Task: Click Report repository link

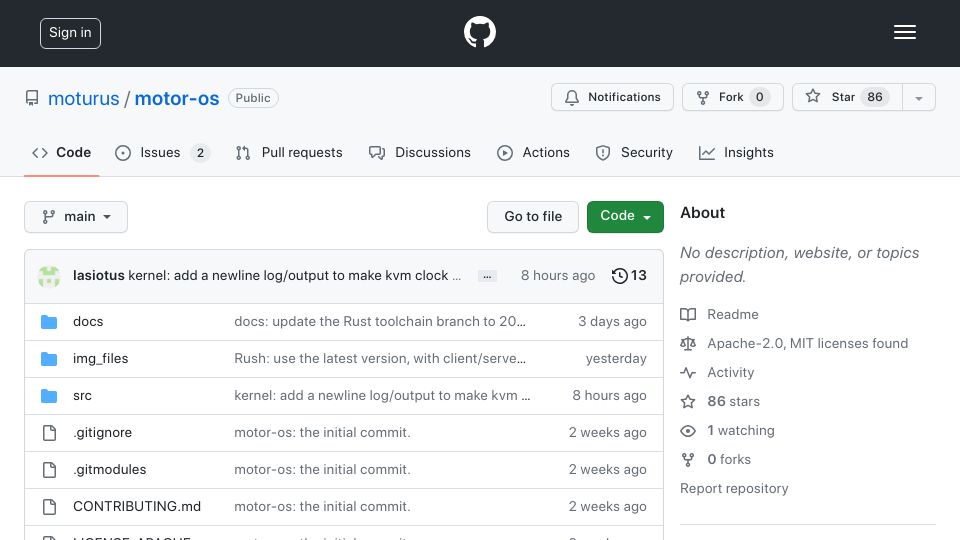Action: point(734,489)
